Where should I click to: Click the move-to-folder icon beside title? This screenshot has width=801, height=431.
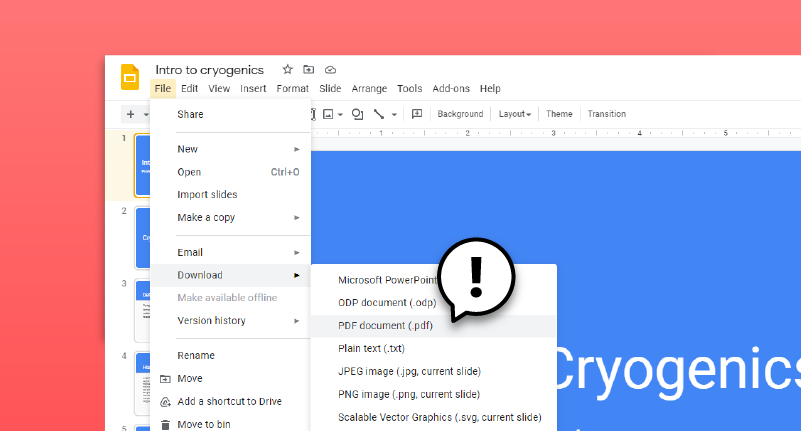[x=309, y=70]
